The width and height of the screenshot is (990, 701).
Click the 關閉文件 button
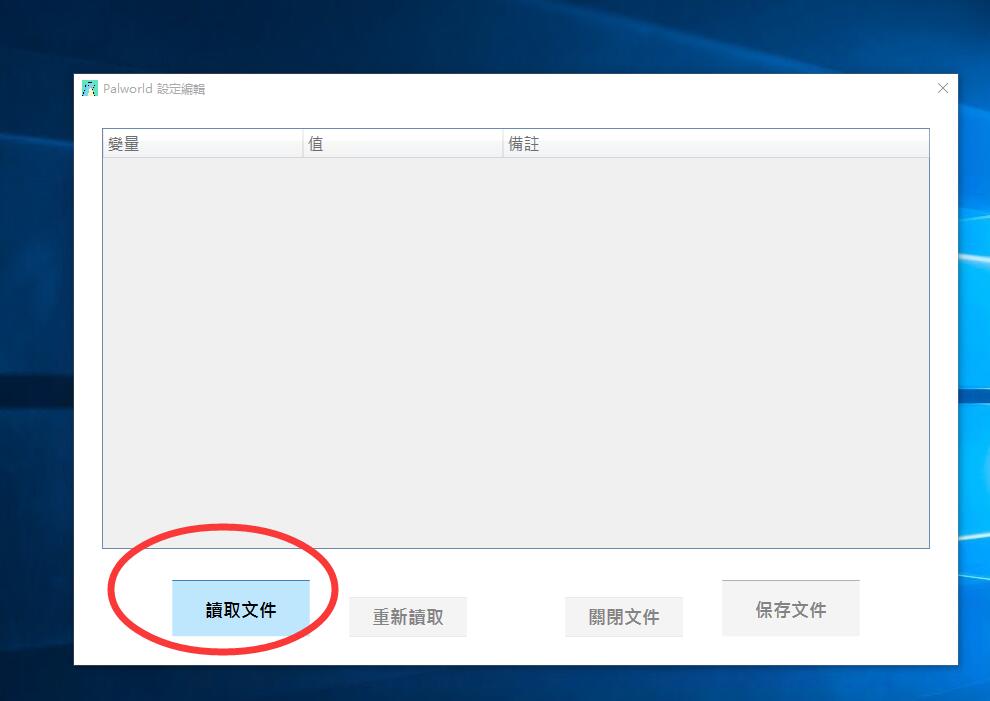coord(624,617)
